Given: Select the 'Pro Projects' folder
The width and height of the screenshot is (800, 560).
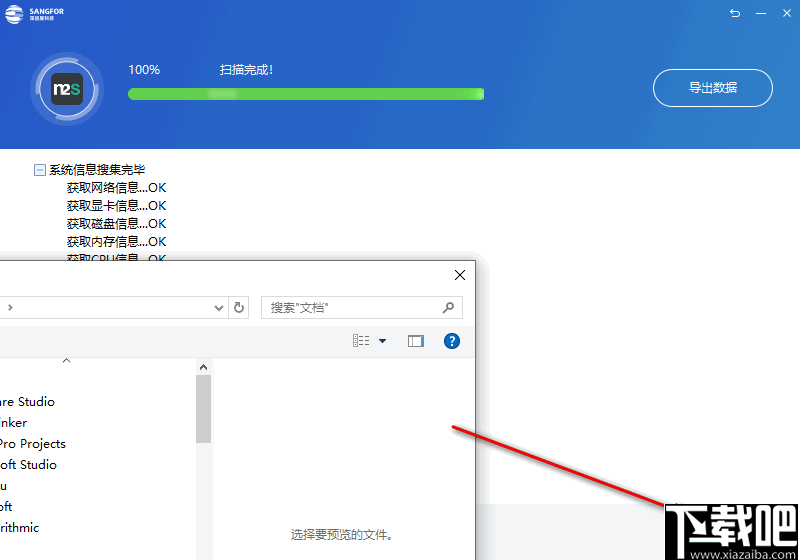Looking at the screenshot, I should click(33, 444).
